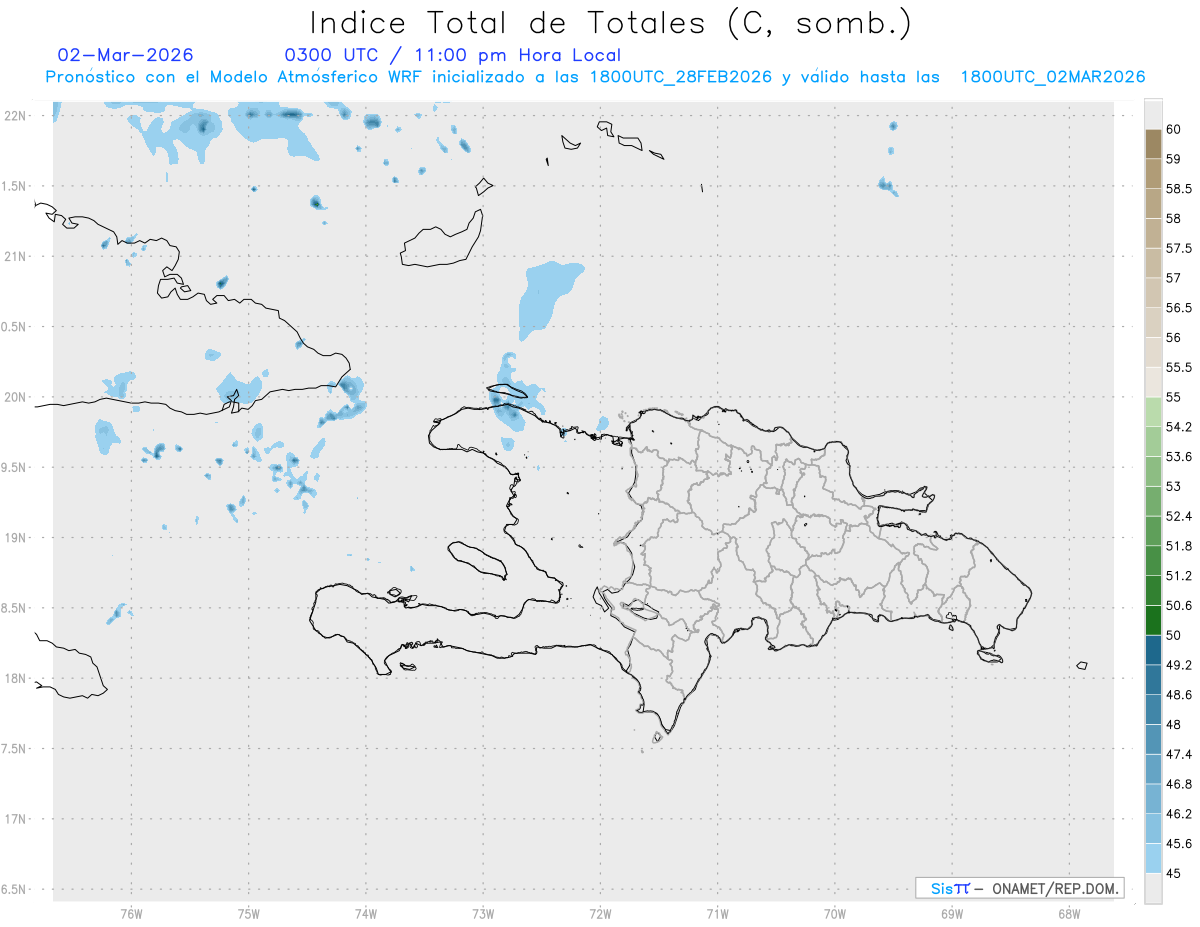The width and height of the screenshot is (1200, 927).
Task: Click the '22N' latitude label
Action: 15,116
